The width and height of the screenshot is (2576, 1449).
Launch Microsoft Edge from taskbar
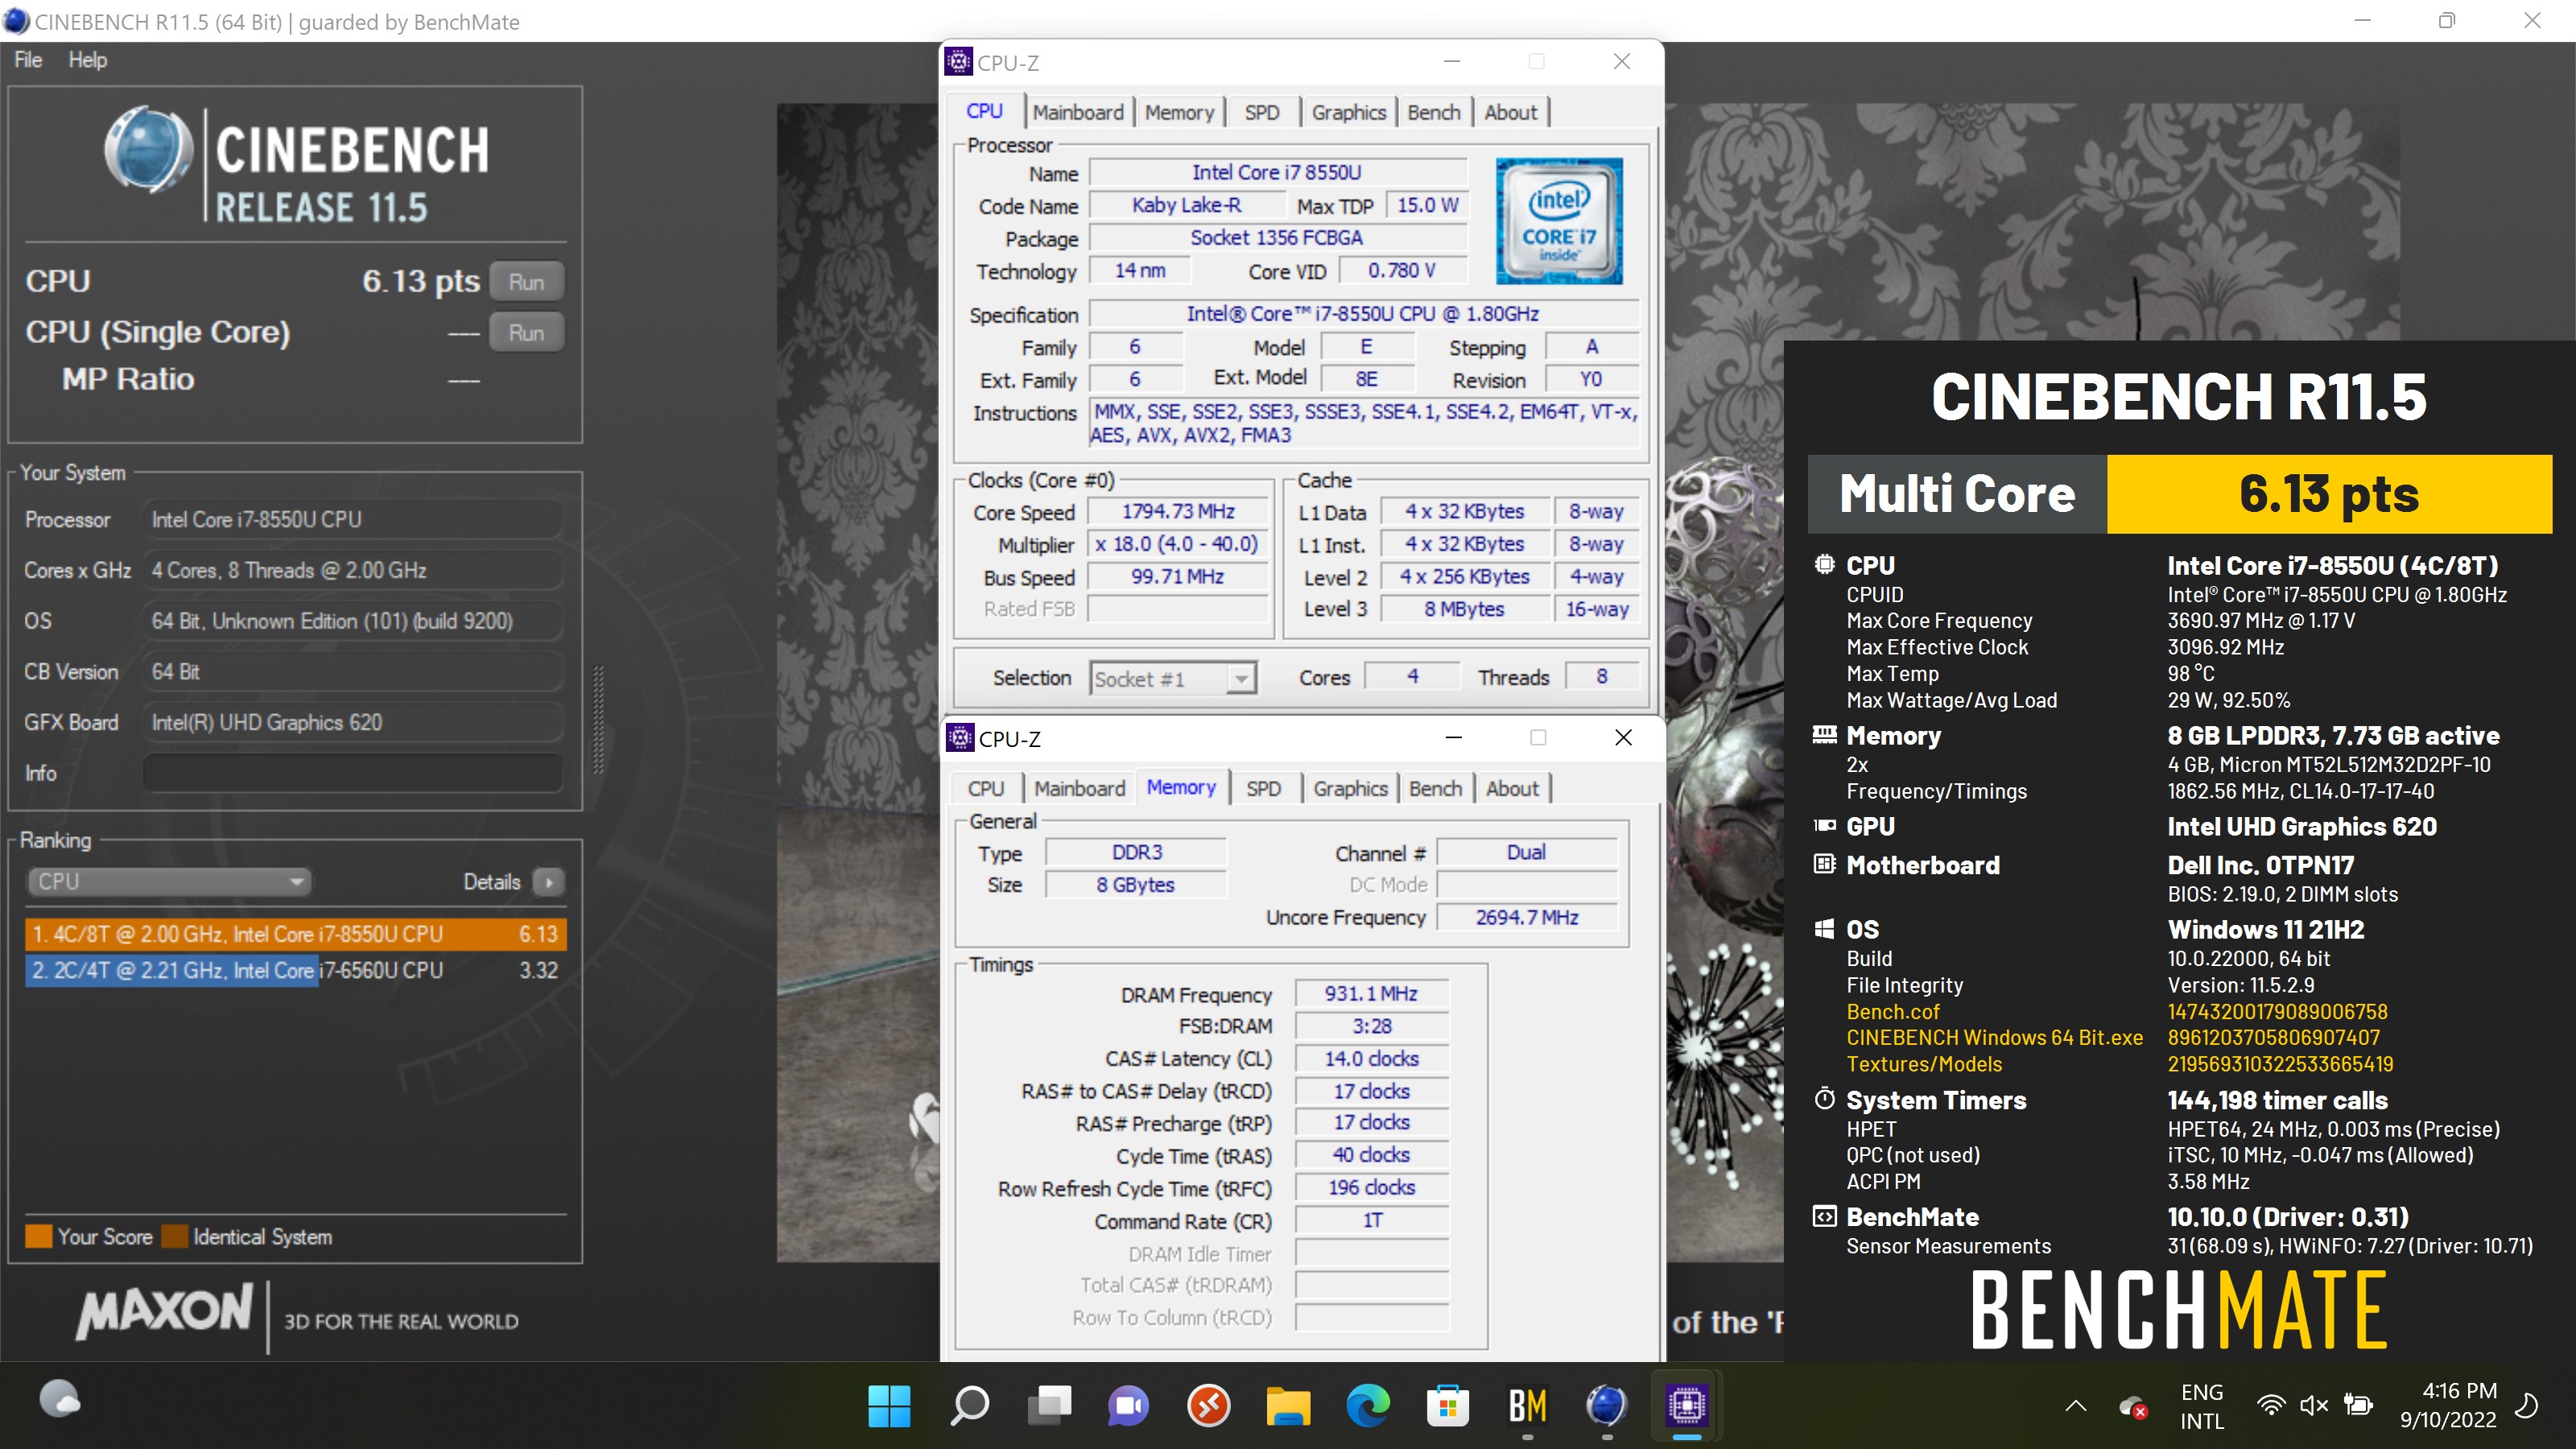(1368, 1406)
